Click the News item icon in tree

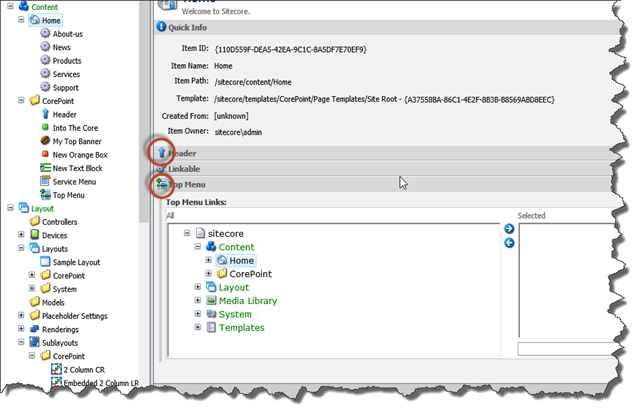[45, 47]
